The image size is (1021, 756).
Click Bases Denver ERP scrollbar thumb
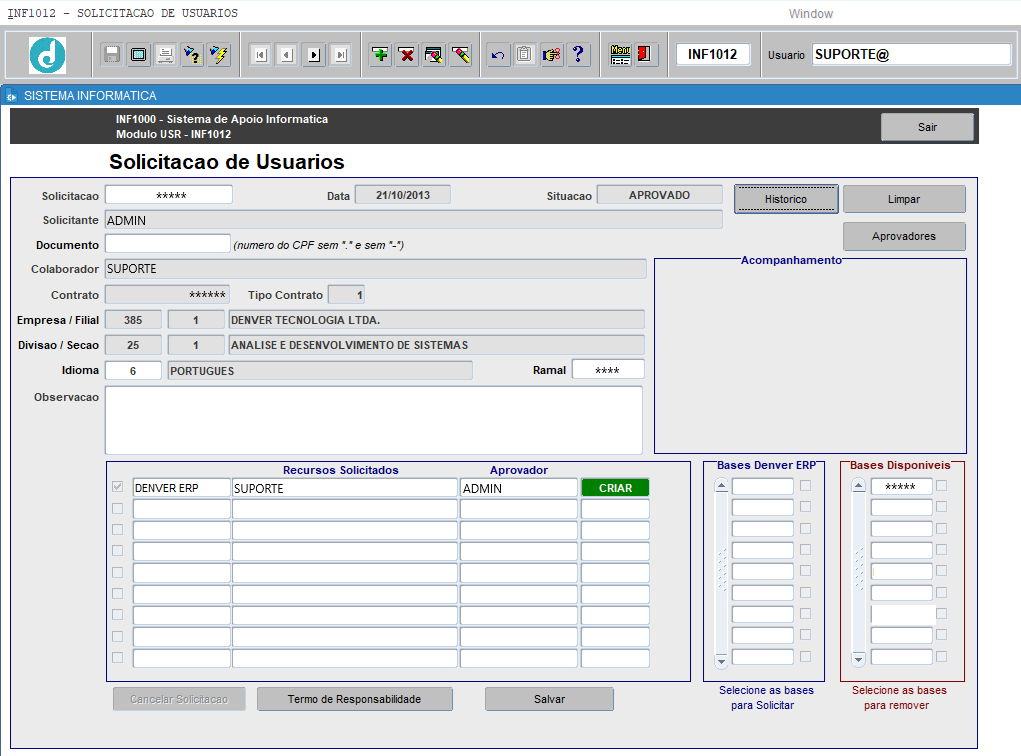(x=721, y=570)
